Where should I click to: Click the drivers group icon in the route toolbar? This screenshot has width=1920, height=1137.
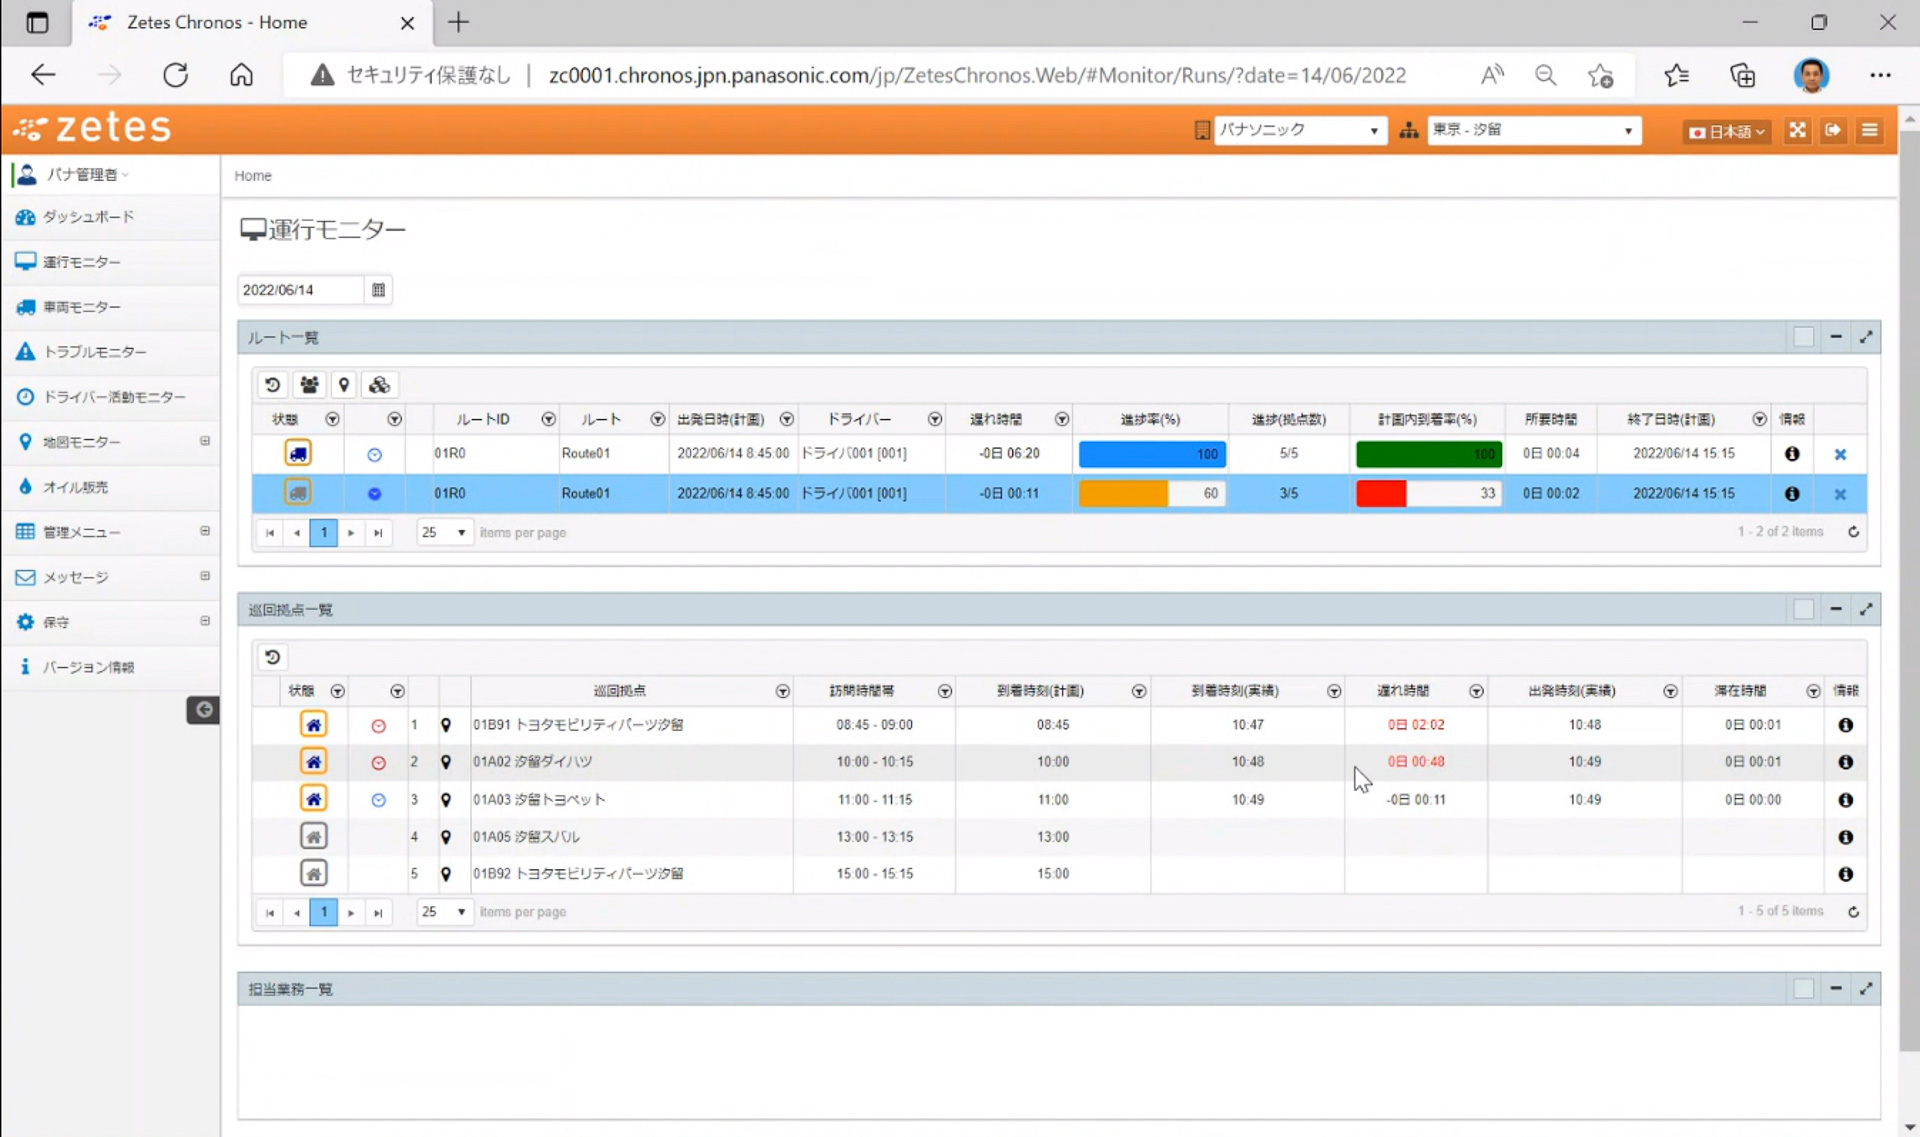point(309,385)
